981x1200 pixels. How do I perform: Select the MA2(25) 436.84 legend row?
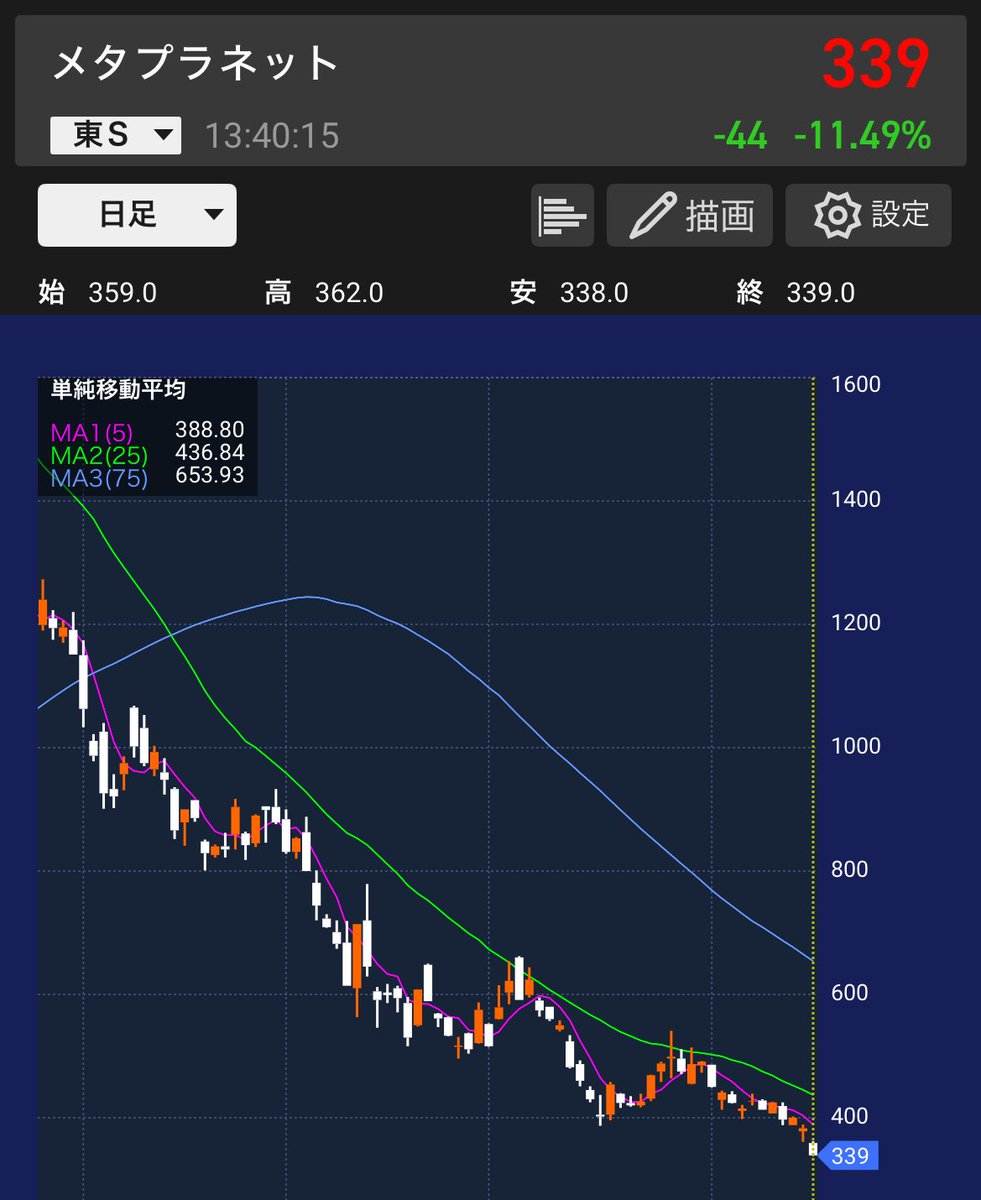pyautogui.click(x=147, y=454)
